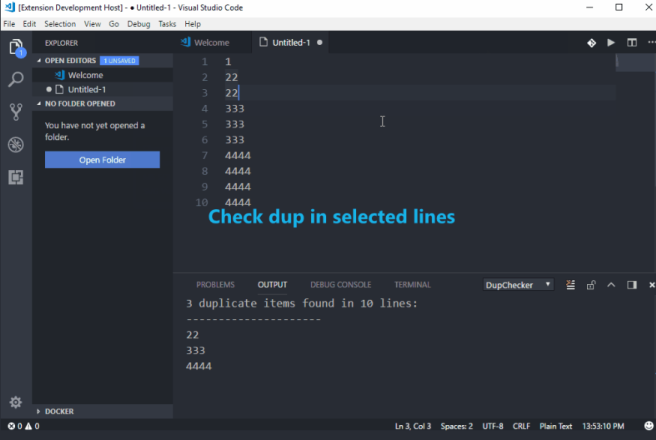Select Untitled-1 in Open Editors list
This screenshot has height=440, width=656.
pyautogui.click(x=86, y=89)
